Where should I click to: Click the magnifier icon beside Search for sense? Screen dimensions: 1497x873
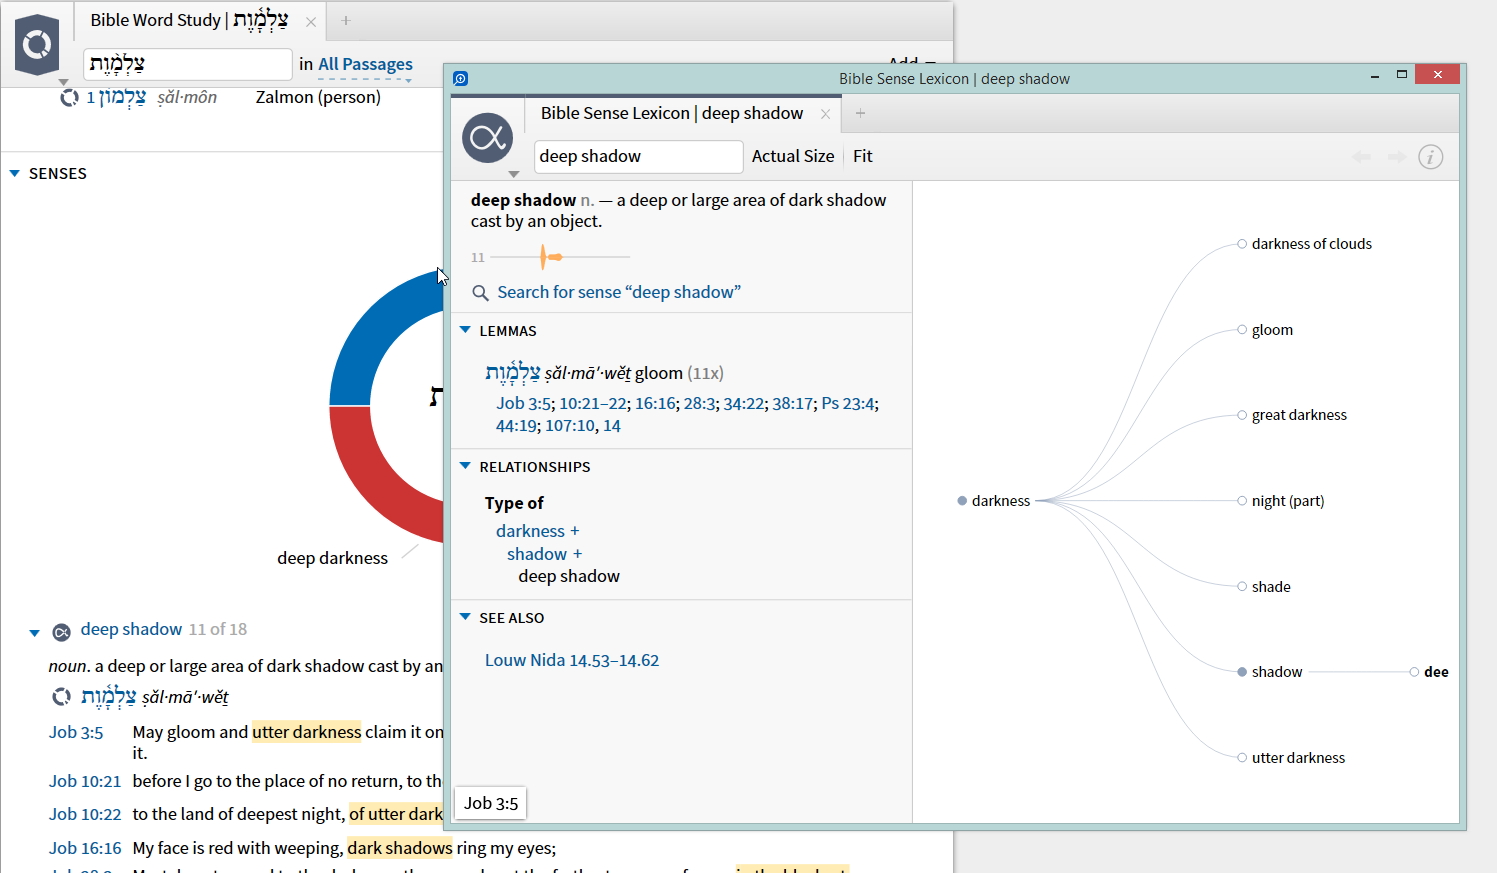point(480,293)
